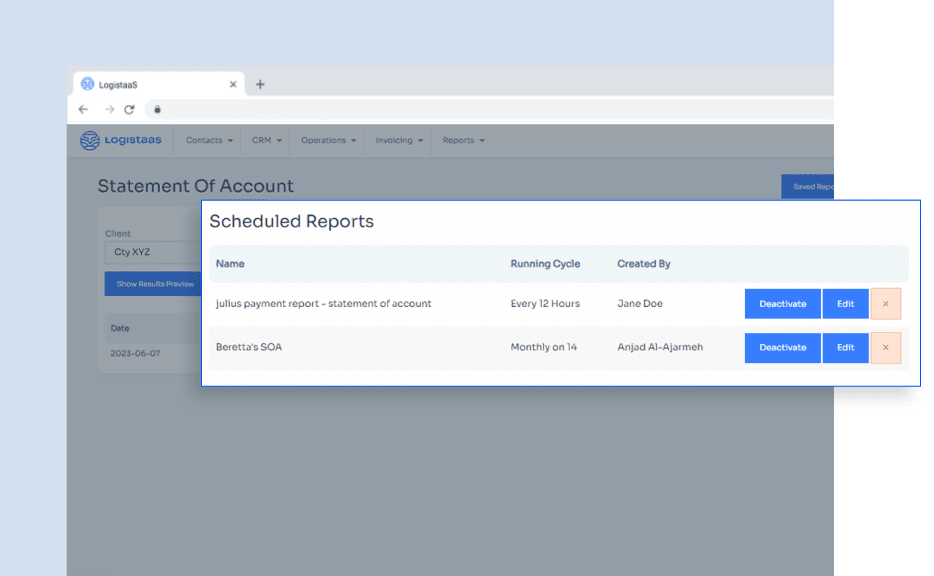Expand the Invoicing menu

(399, 141)
